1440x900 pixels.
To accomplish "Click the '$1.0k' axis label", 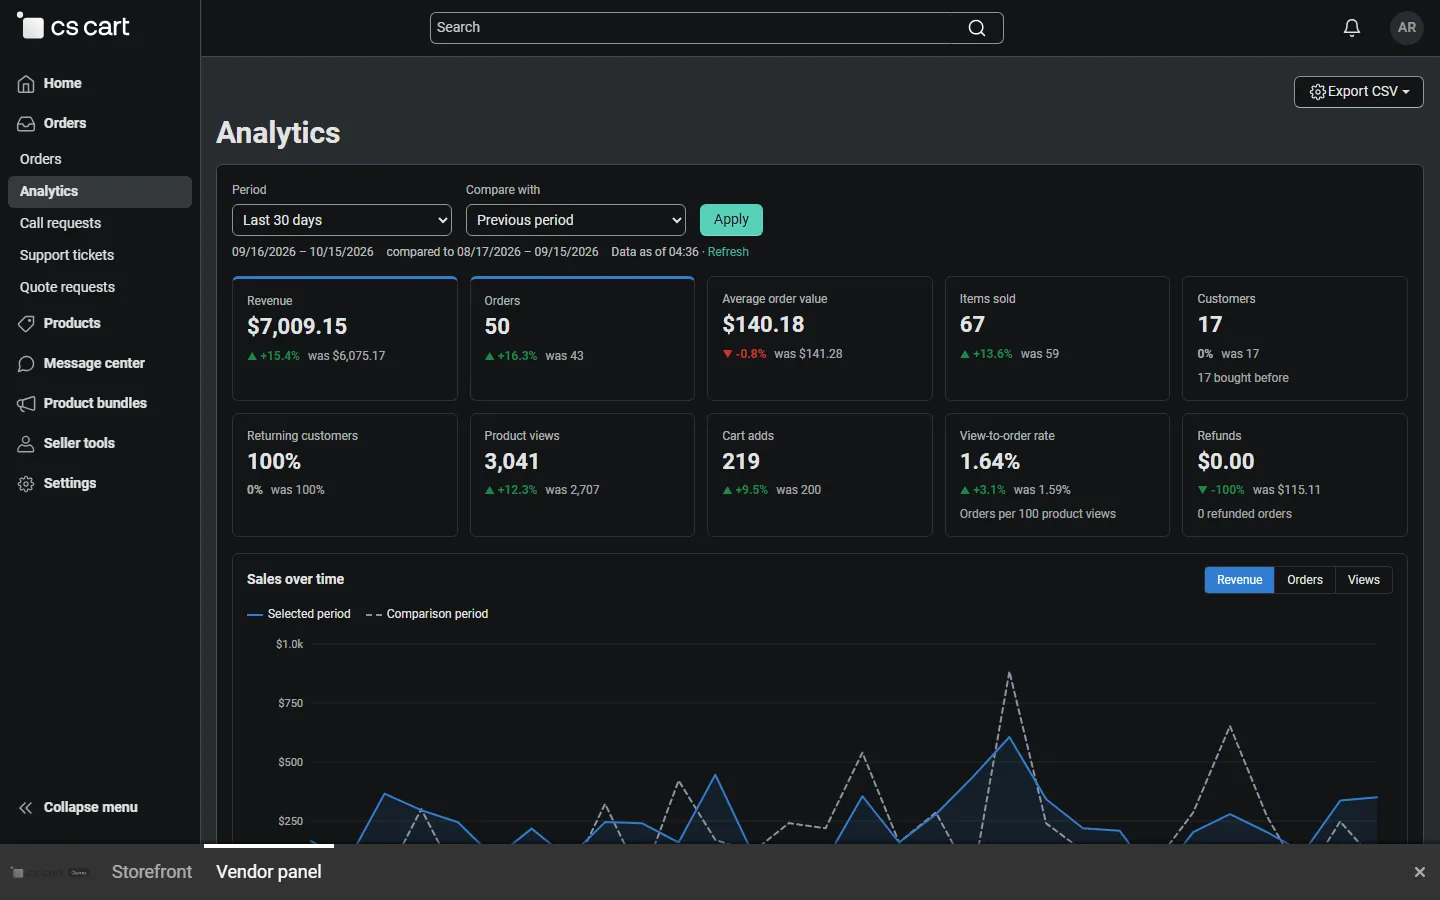I will click(290, 644).
